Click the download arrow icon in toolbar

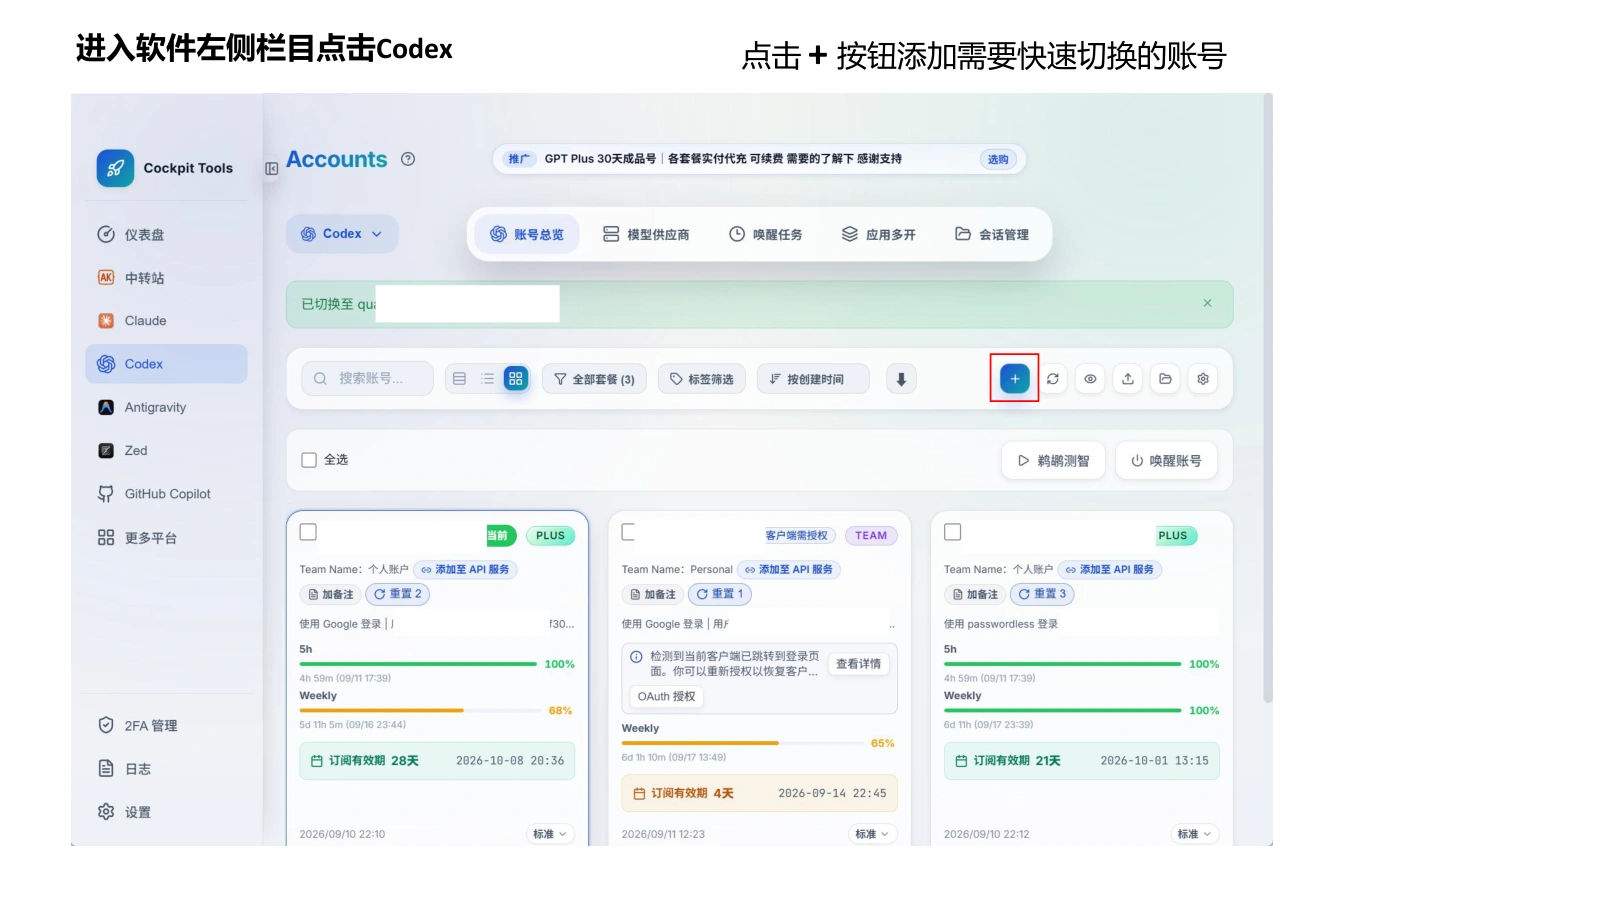(x=901, y=379)
